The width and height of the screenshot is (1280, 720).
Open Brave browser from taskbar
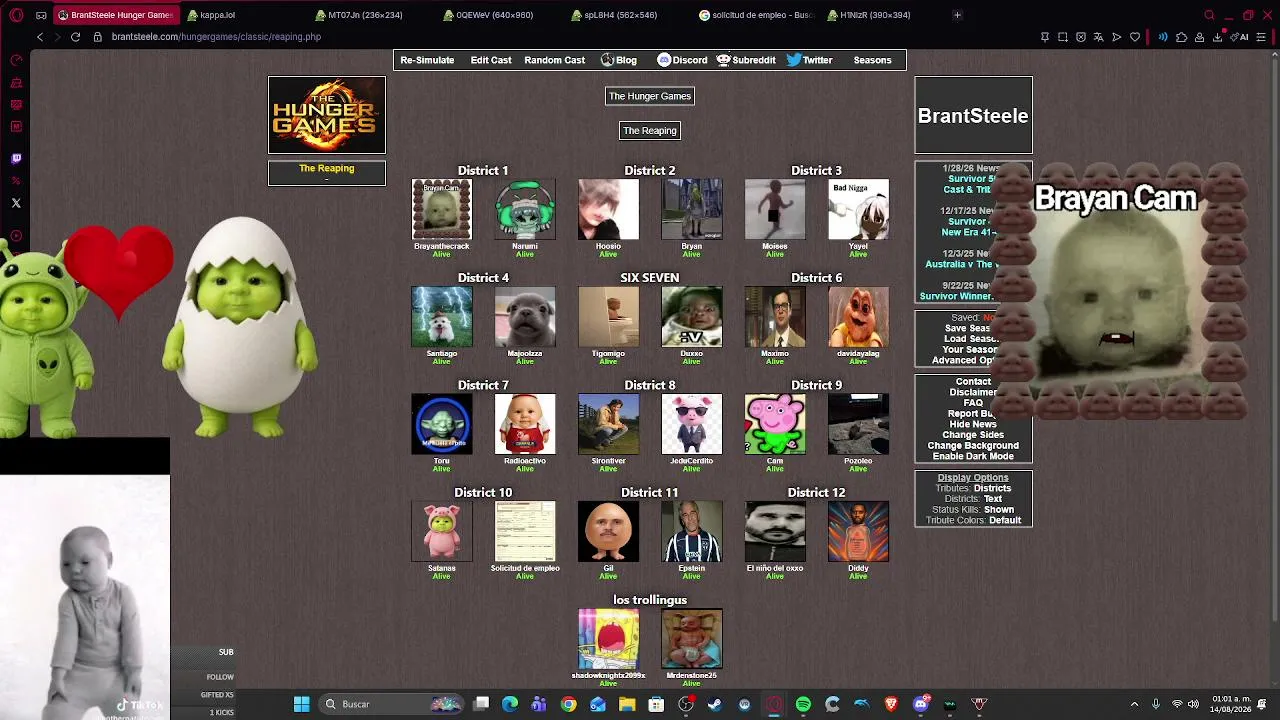(x=891, y=704)
